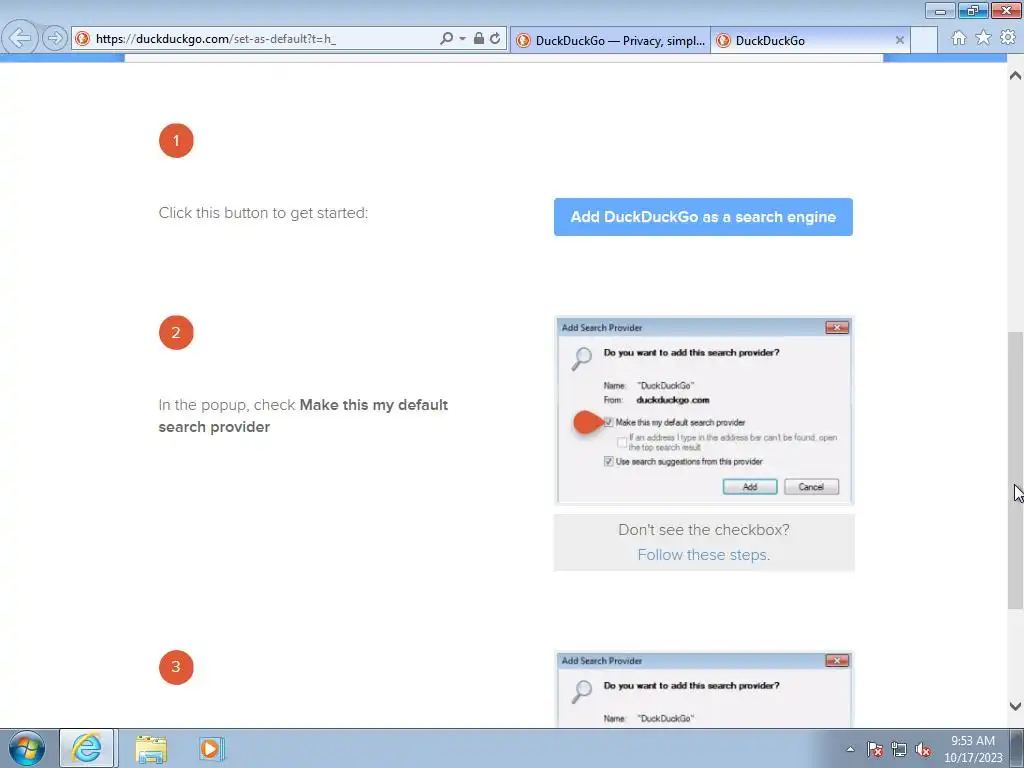Click the Internet Explorer taskbar icon

tap(88, 748)
